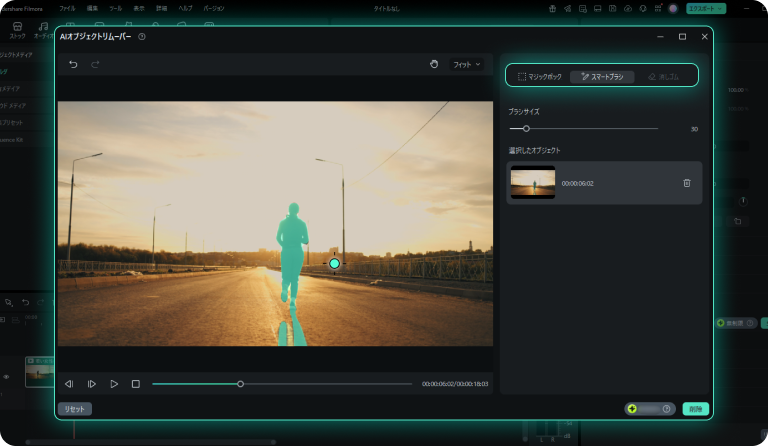This screenshot has height=446, width=768.
Task: Click the リセット button
Action: coord(75,409)
